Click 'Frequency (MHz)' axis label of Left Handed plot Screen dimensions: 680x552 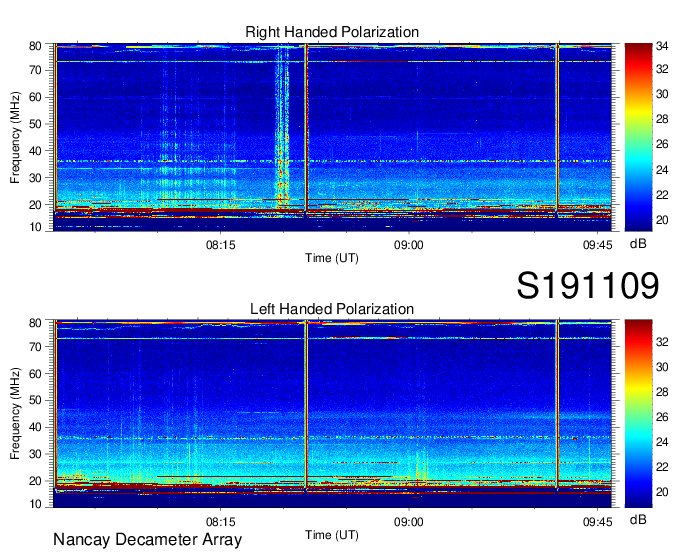(15, 414)
